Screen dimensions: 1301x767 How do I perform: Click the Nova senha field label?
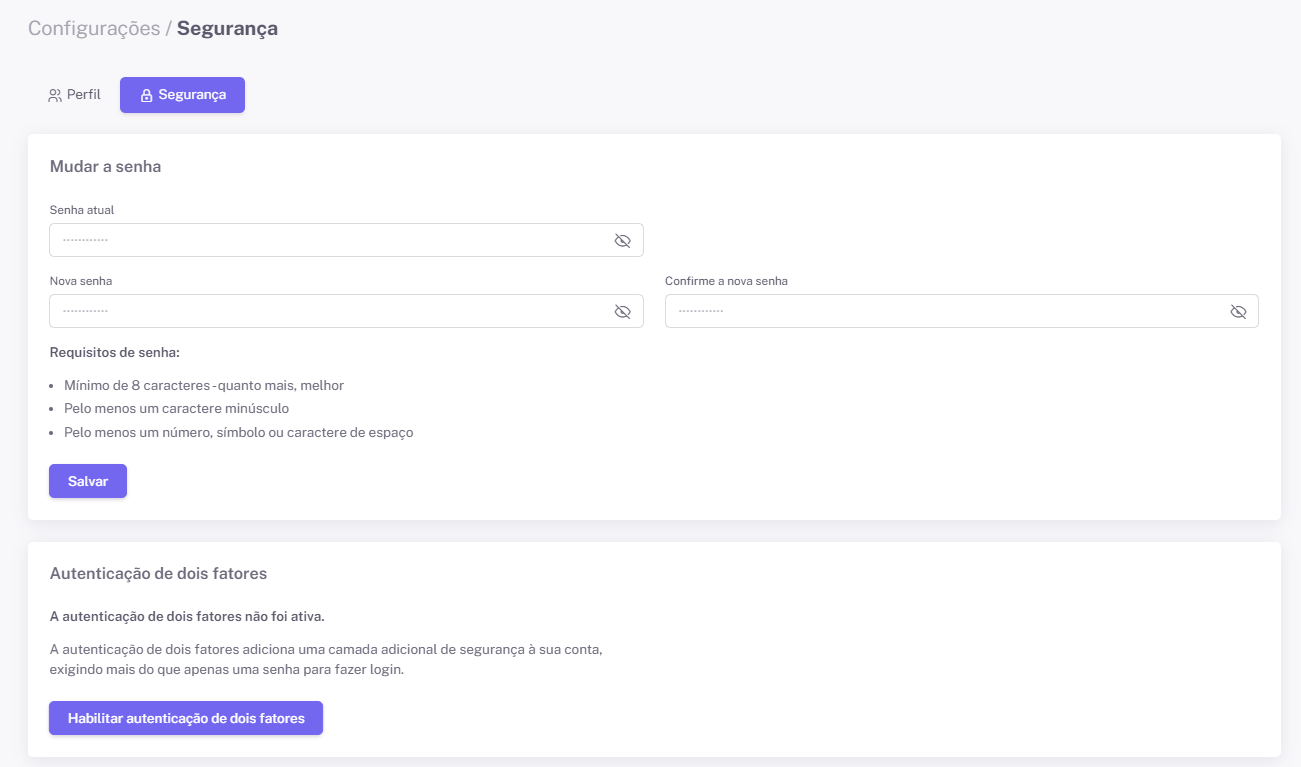point(81,281)
